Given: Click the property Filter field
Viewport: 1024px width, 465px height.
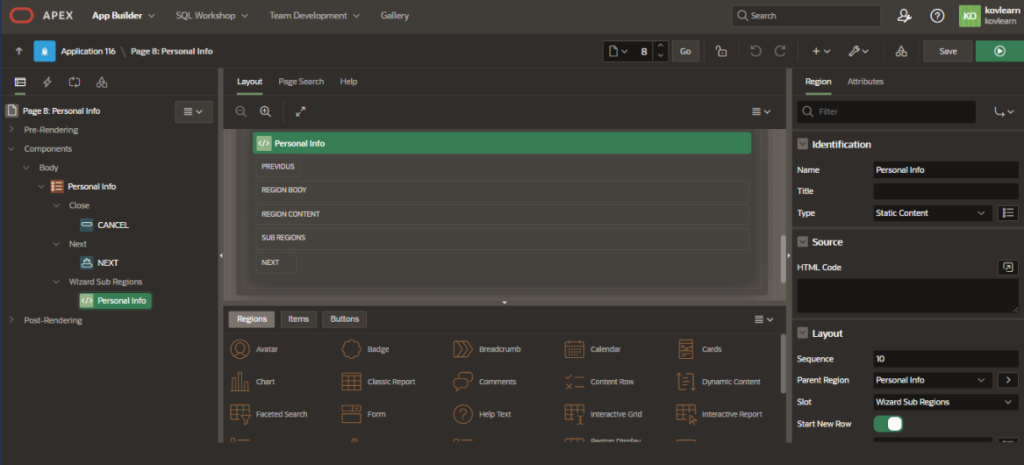Looking at the screenshot, I should 886,112.
